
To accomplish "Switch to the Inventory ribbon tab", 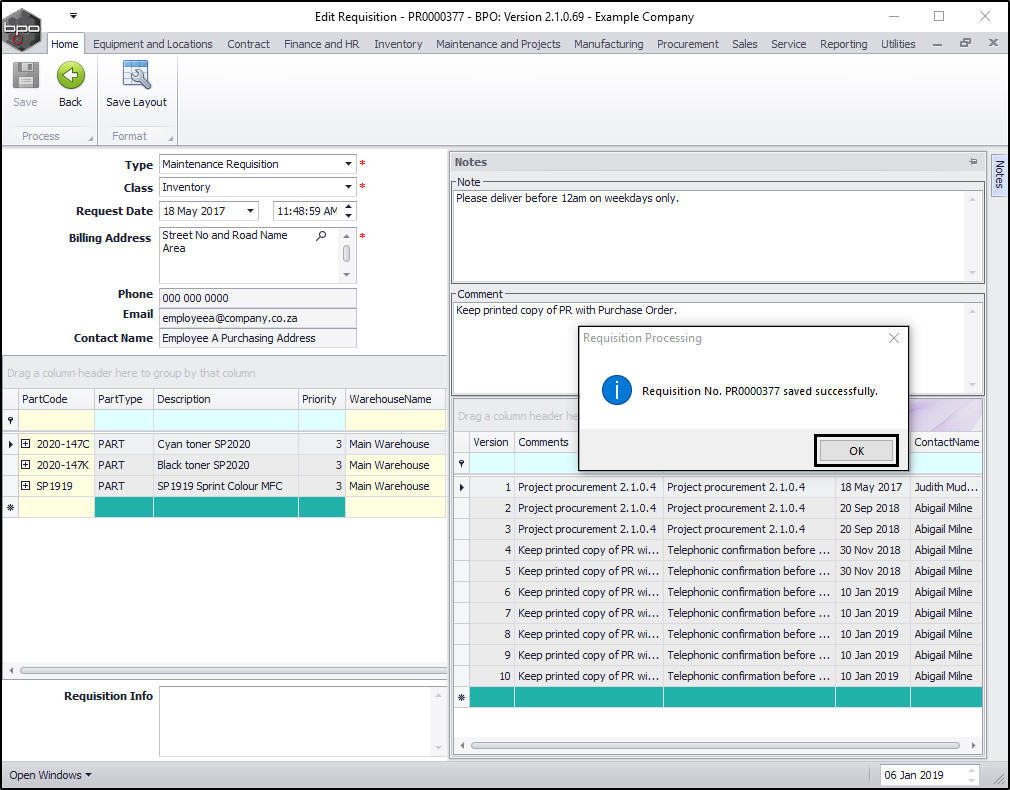I will coord(398,44).
